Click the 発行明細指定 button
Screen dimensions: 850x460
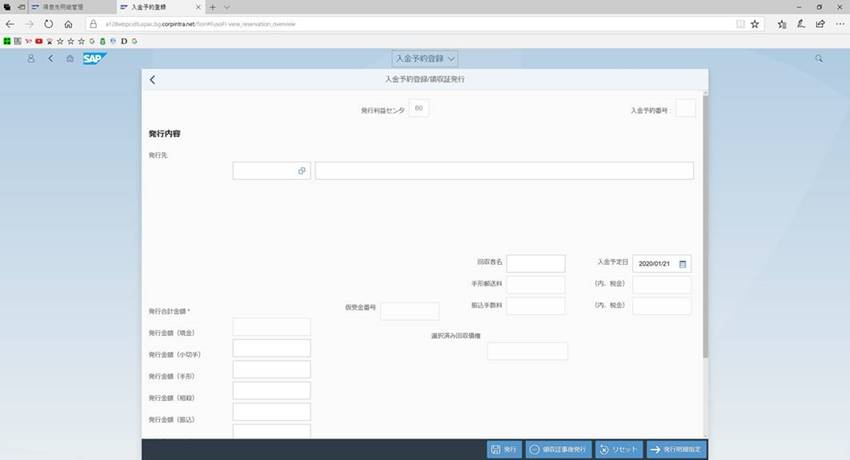click(677, 450)
